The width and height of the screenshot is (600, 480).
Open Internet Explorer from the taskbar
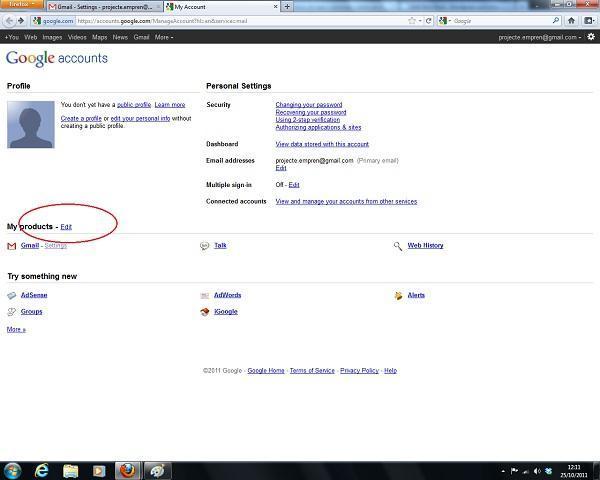click(42, 470)
